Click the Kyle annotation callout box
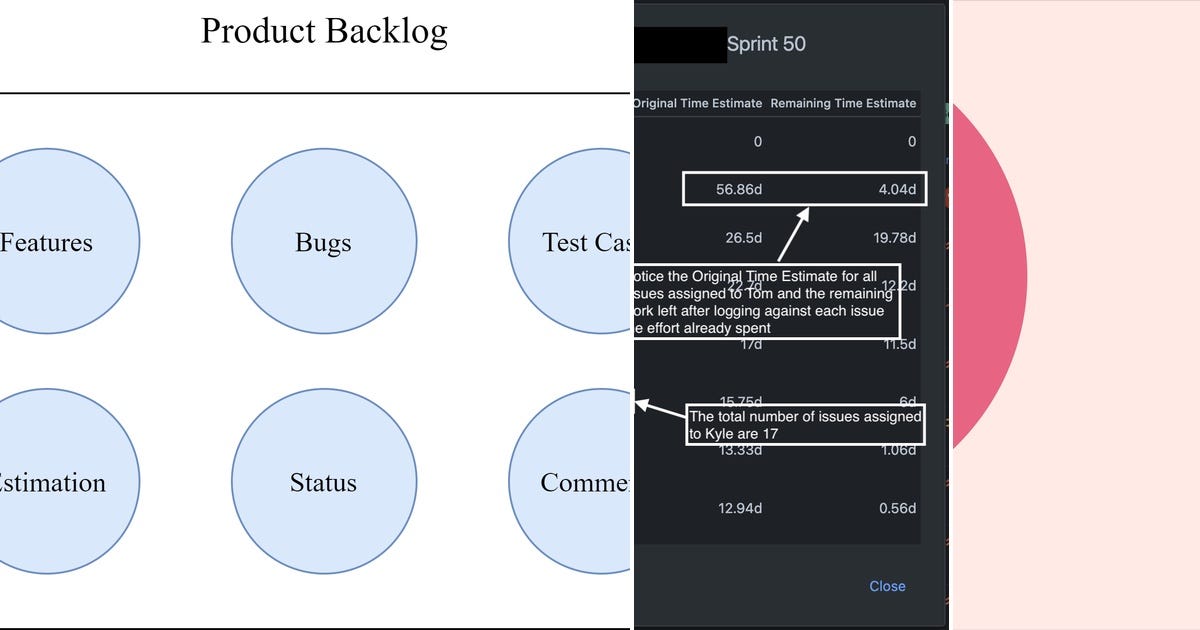This screenshot has width=1200, height=630. (x=805, y=424)
